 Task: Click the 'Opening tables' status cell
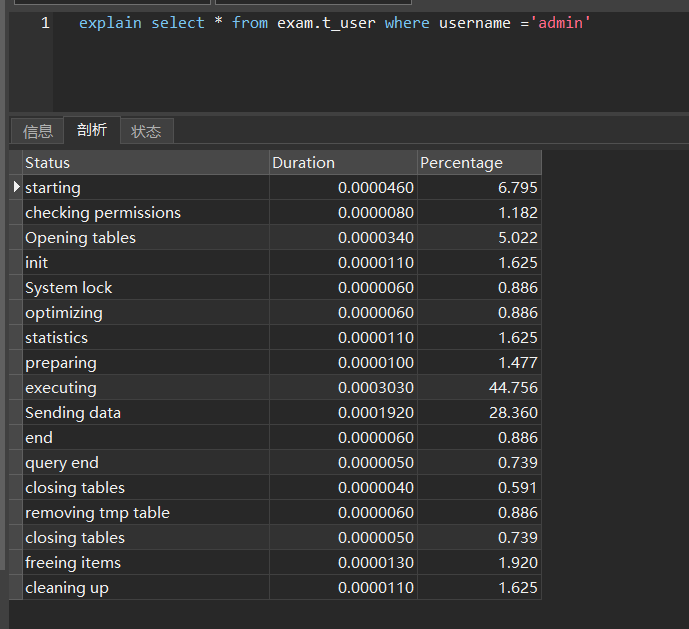pos(145,238)
